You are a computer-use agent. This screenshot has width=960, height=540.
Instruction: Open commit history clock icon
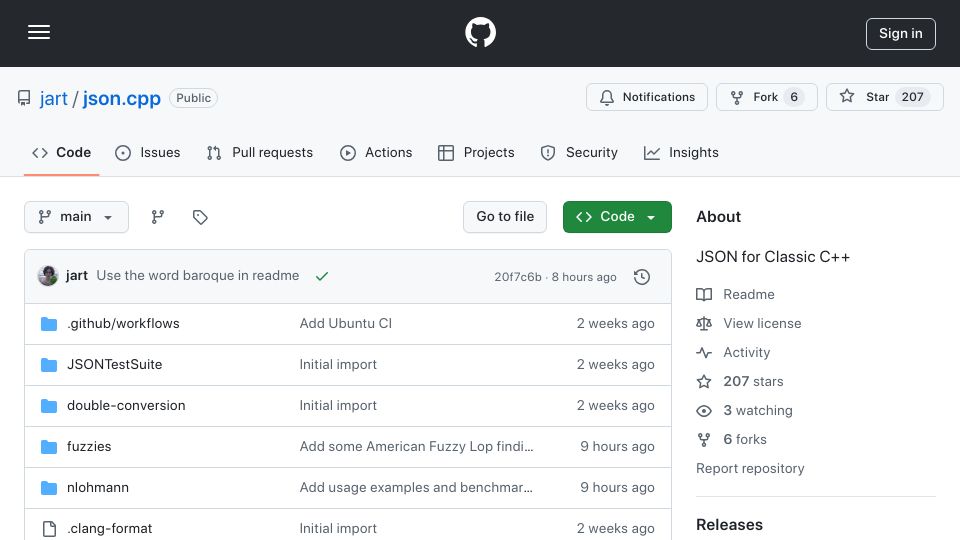click(642, 277)
